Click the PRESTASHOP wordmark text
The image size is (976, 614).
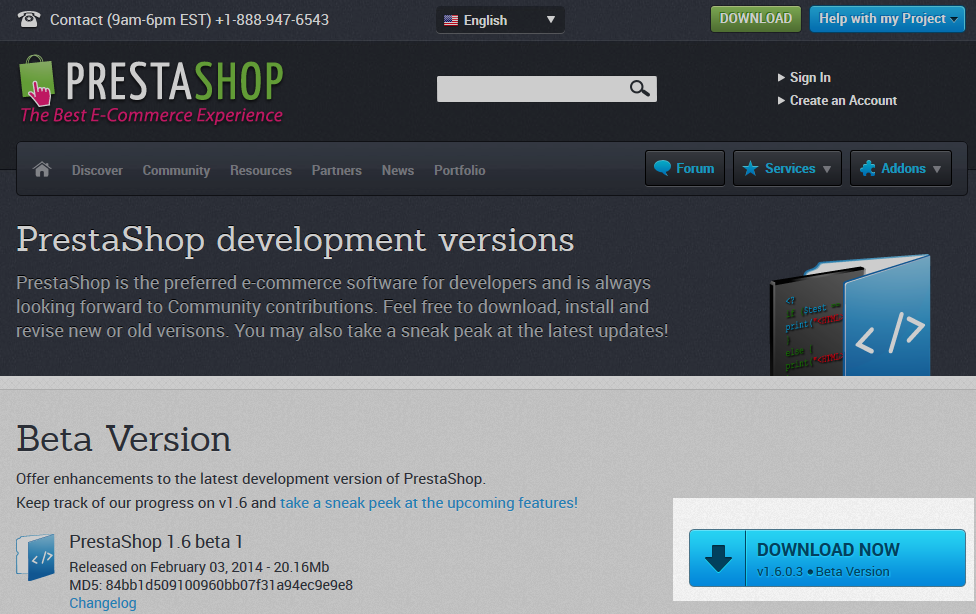[174, 81]
